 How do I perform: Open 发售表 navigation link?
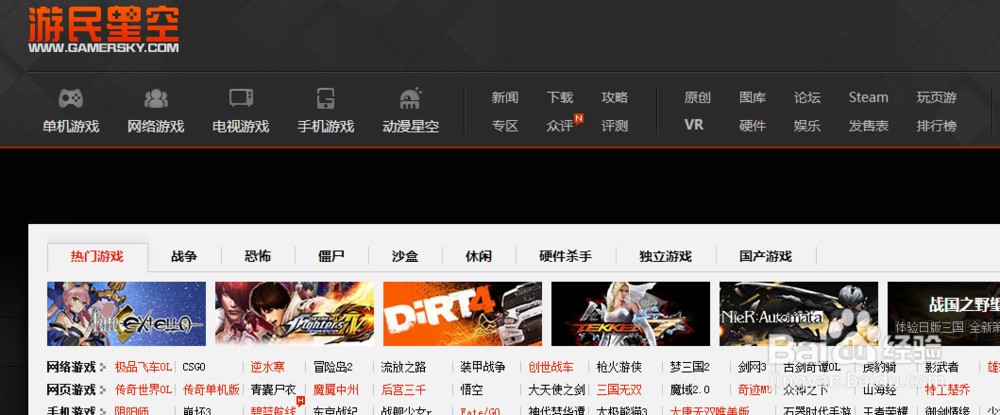[x=869, y=126]
